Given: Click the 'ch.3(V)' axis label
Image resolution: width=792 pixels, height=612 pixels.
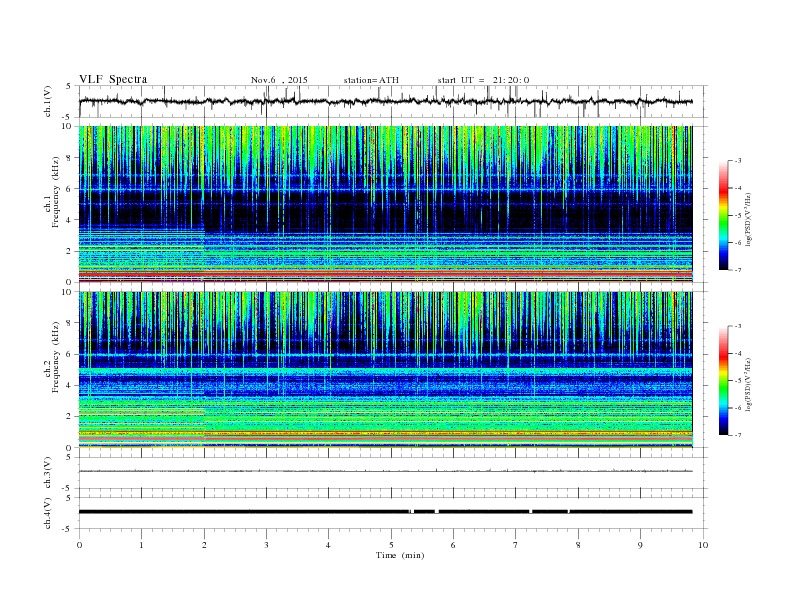Looking at the screenshot, I should (x=48, y=473).
